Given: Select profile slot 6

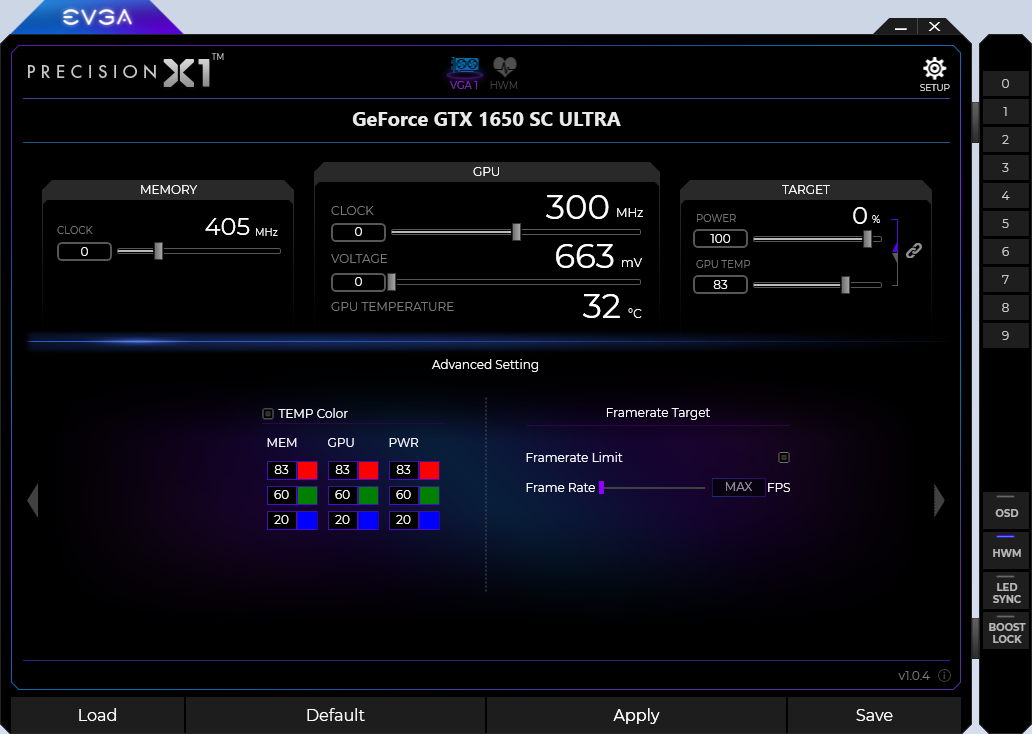Looking at the screenshot, I should click(1005, 251).
